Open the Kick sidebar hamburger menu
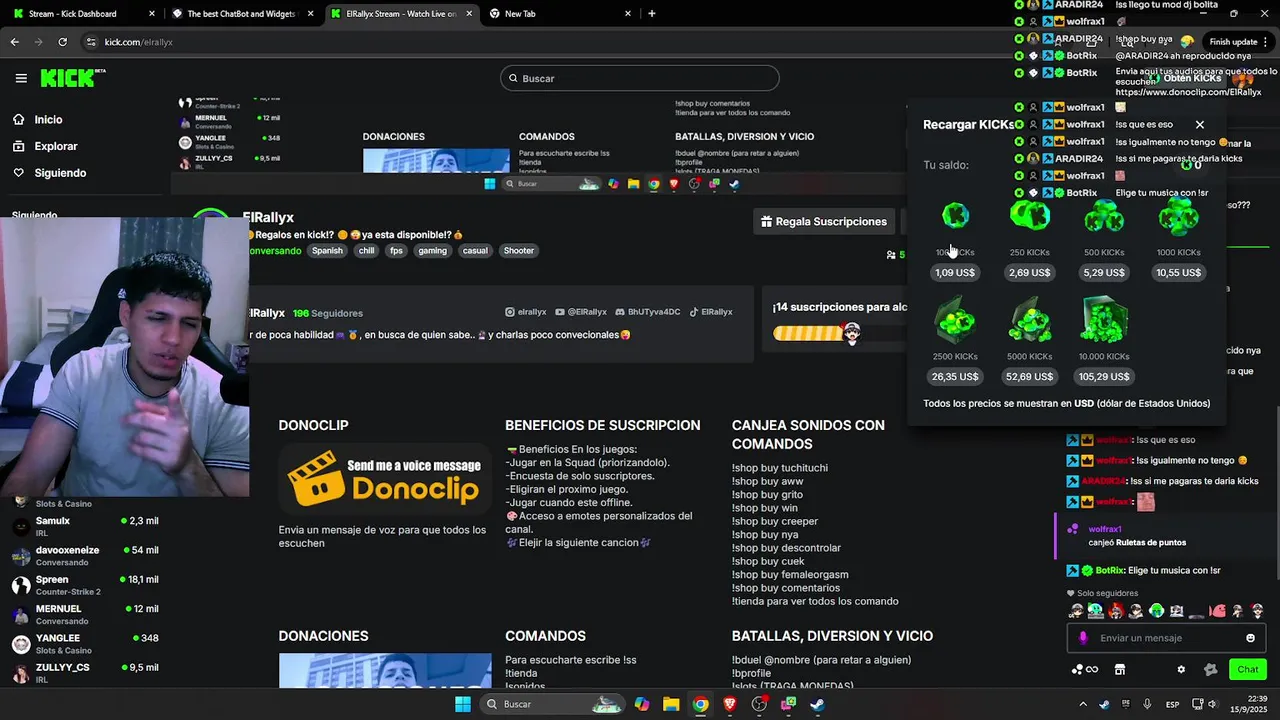Image resolution: width=1280 pixels, height=720 pixels. pyautogui.click(x=21, y=78)
